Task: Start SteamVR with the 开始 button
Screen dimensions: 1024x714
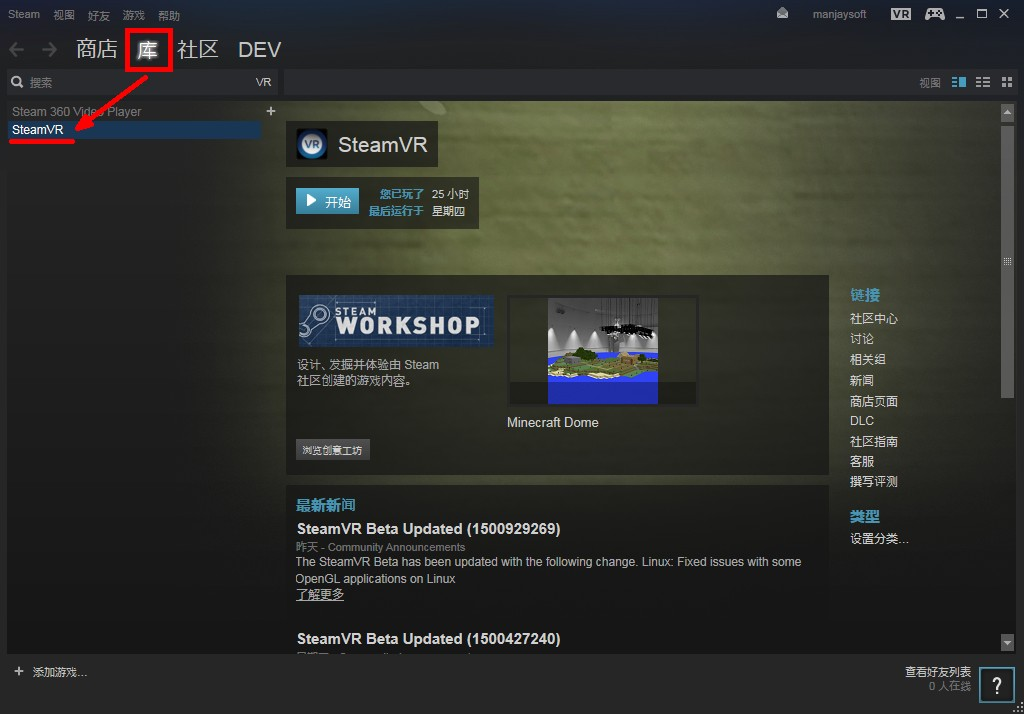Action: [x=327, y=201]
